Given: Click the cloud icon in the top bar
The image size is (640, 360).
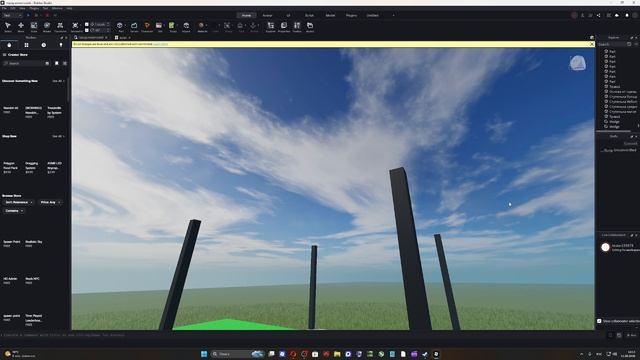Looking at the screenshot, I should (617, 15).
